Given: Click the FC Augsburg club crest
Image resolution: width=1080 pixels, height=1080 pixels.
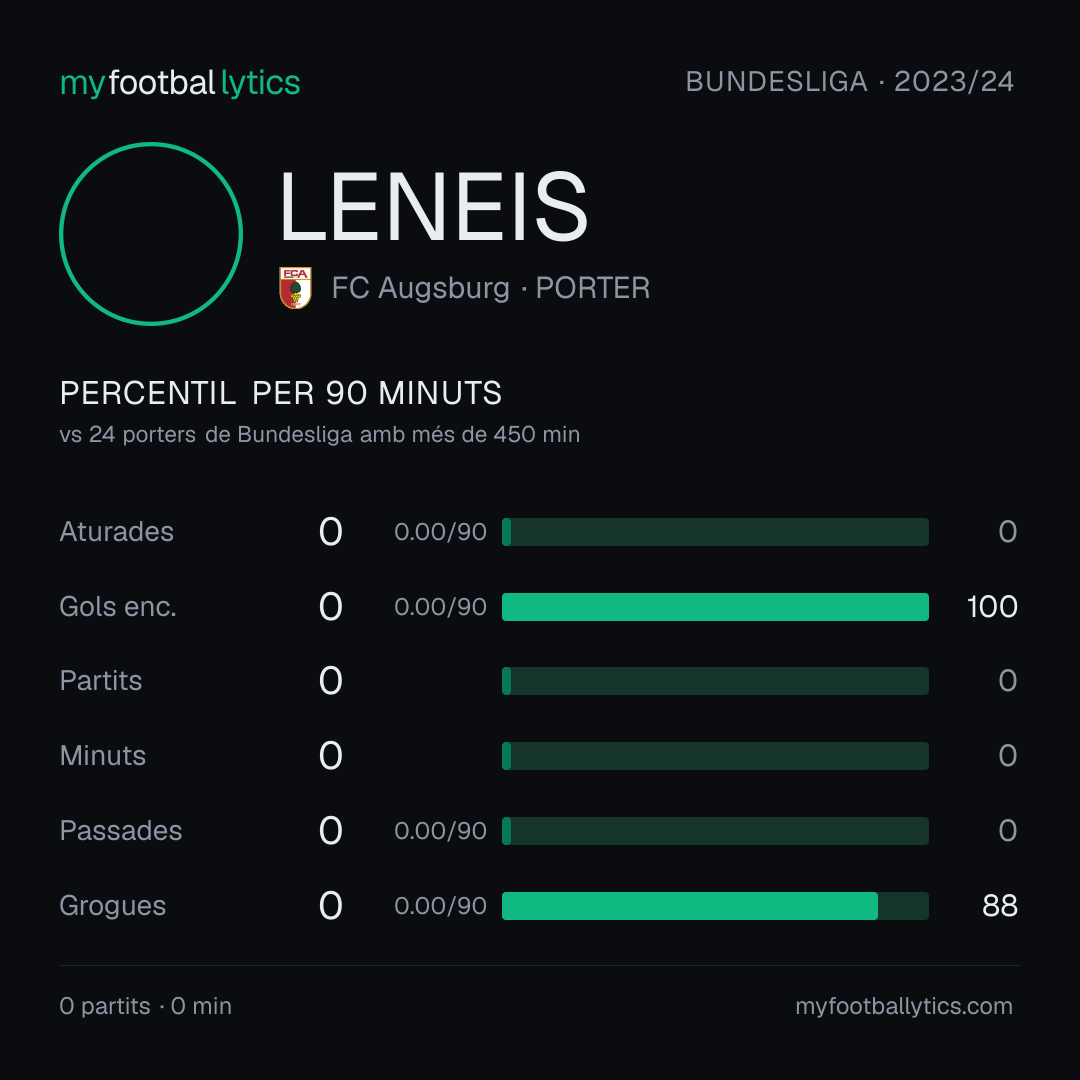Looking at the screenshot, I should [295, 288].
